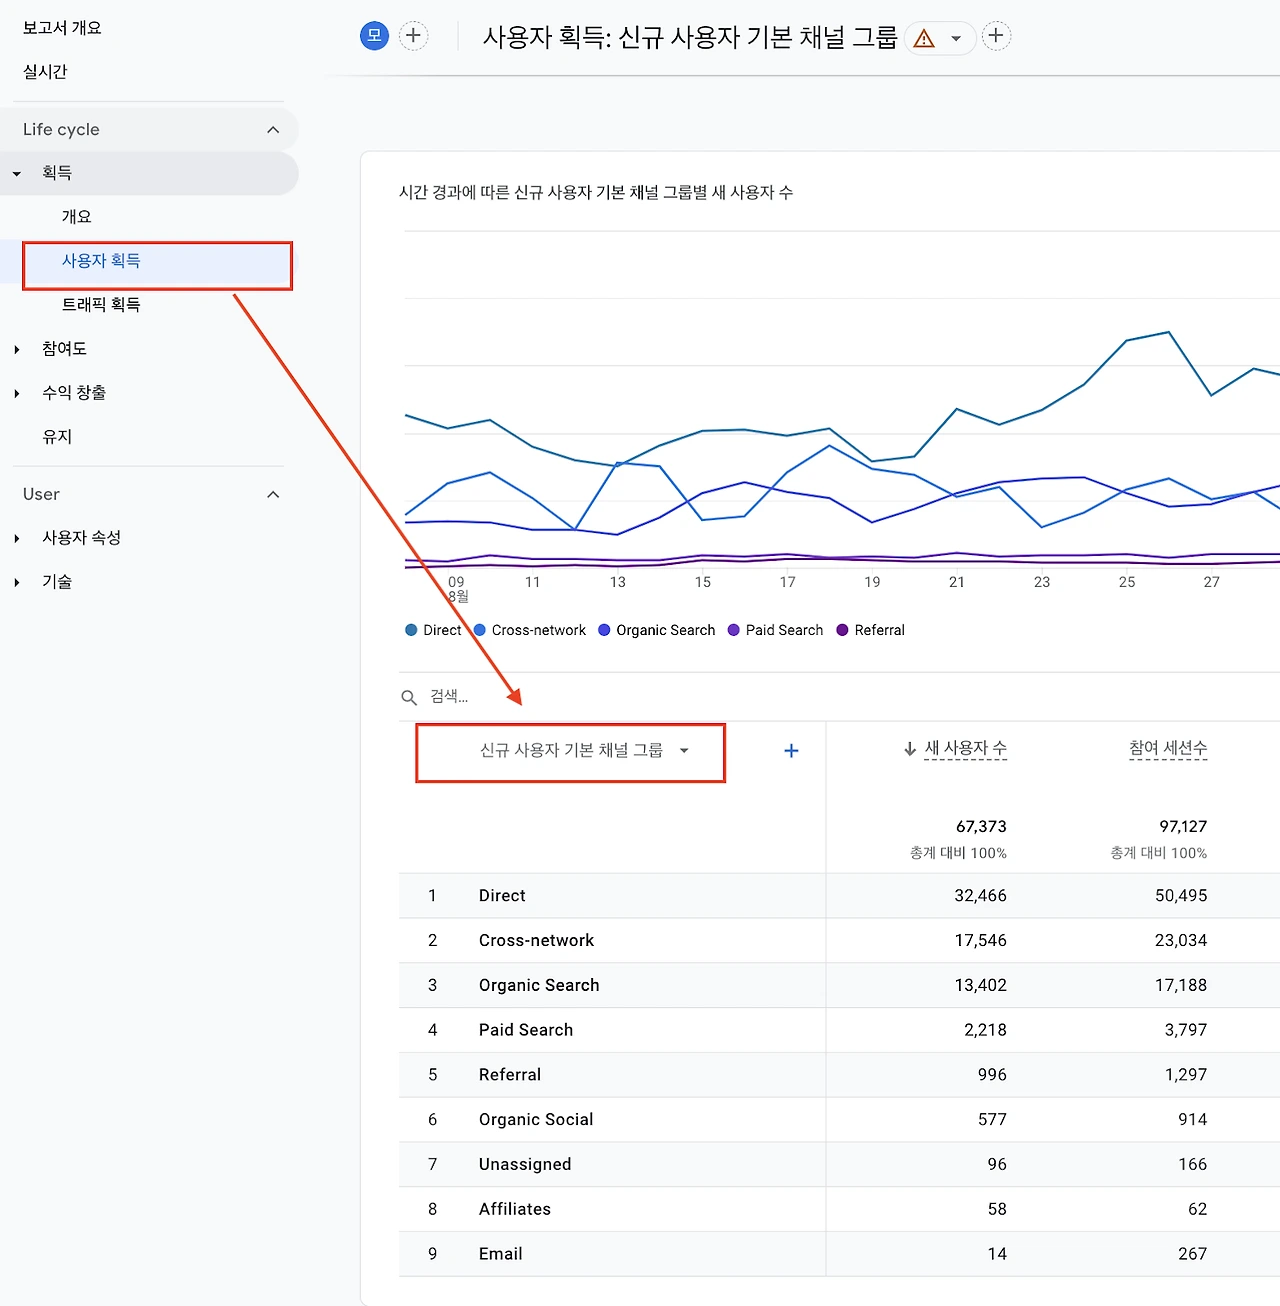
Task: Sort by the 새 사용자 수 column header
Action: click(965, 749)
